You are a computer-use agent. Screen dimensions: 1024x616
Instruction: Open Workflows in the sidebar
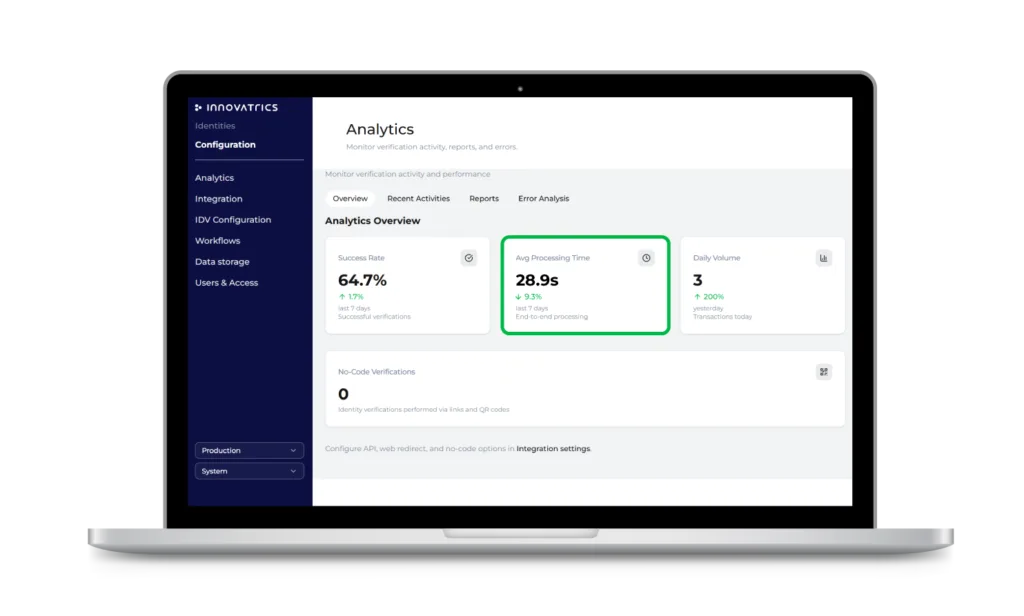[217, 240]
